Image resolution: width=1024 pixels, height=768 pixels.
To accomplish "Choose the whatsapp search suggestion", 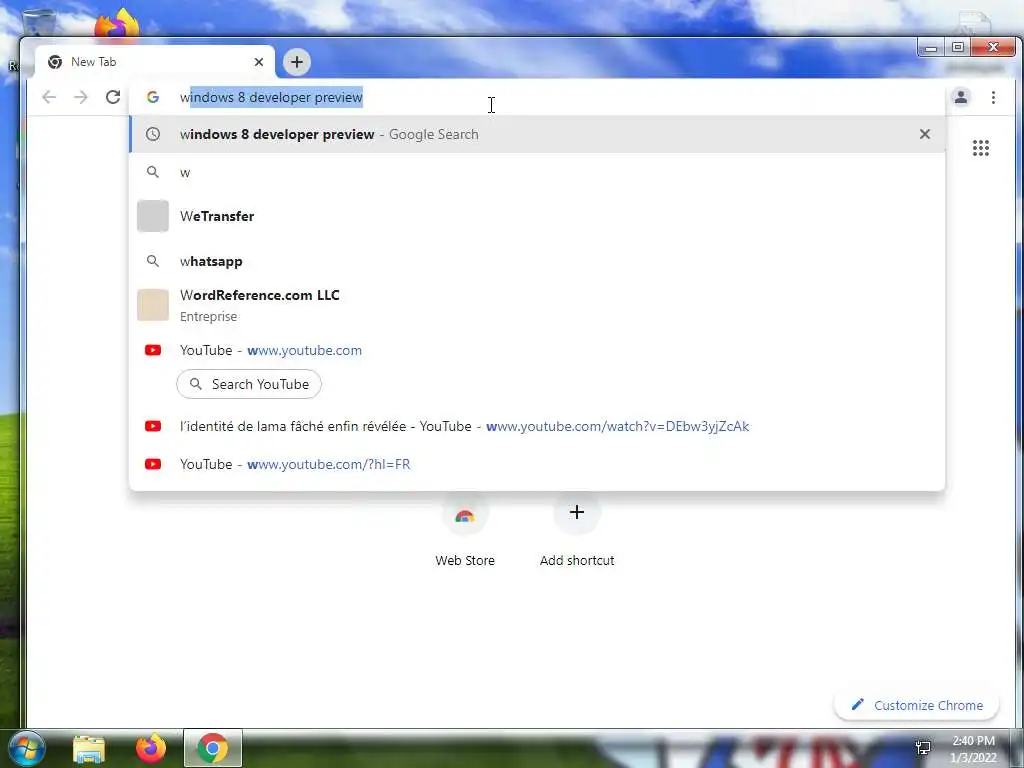I will (537, 261).
